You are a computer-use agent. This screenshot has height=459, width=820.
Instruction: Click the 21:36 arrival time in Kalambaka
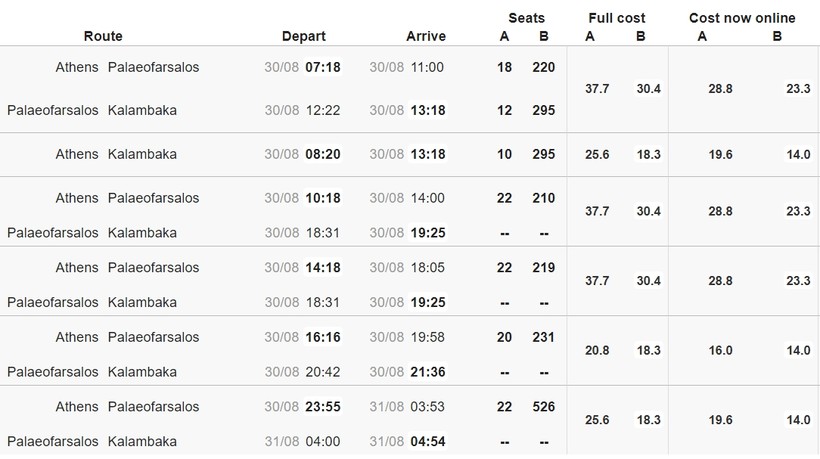[x=427, y=372]
